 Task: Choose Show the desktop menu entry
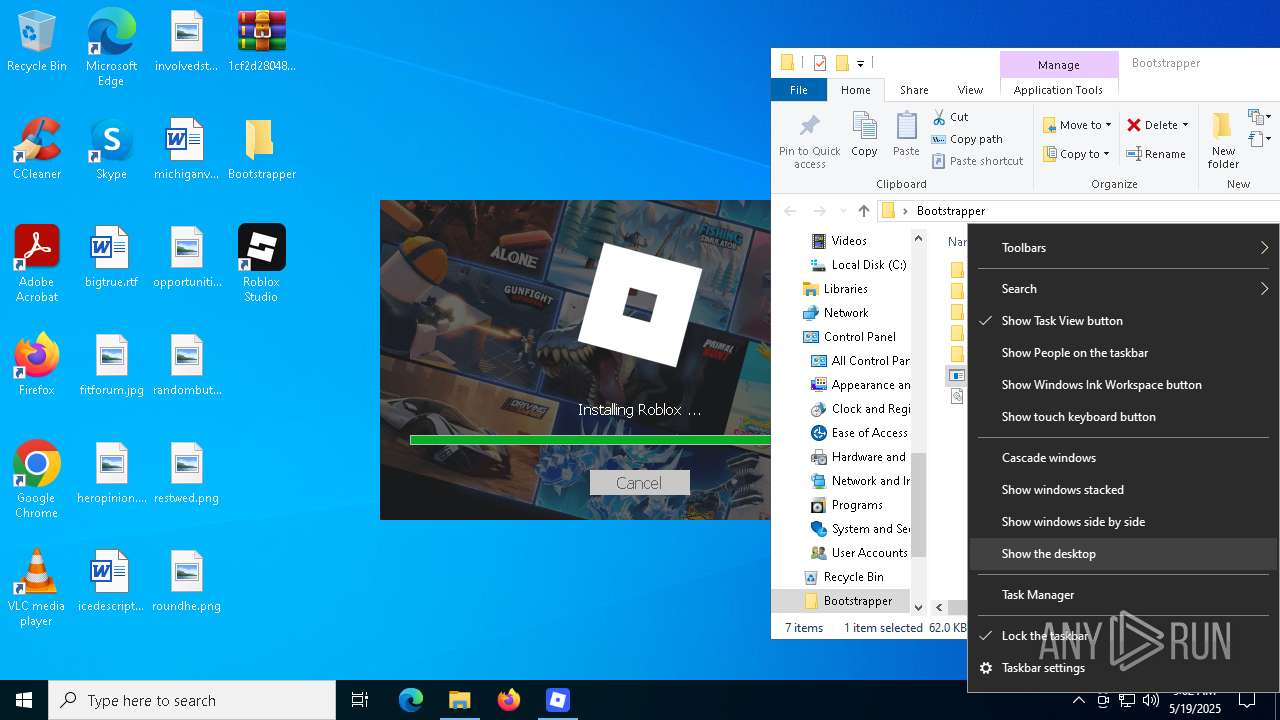click(1124, 554)
